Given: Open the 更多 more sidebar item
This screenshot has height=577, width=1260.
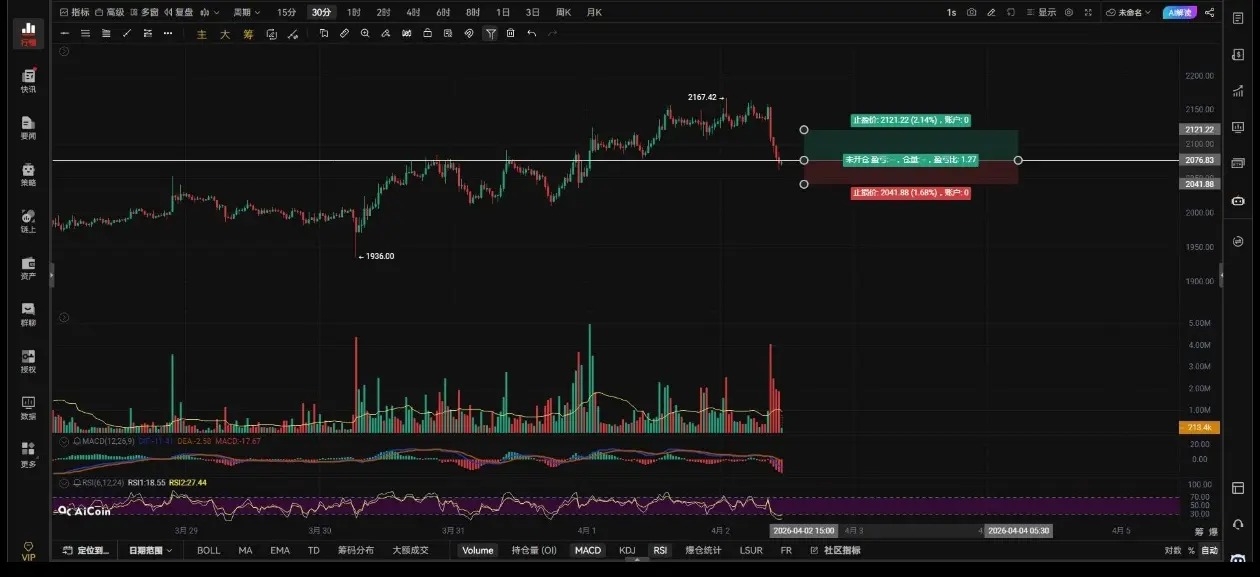Looking at the screenshot, I should click(28, 455).
